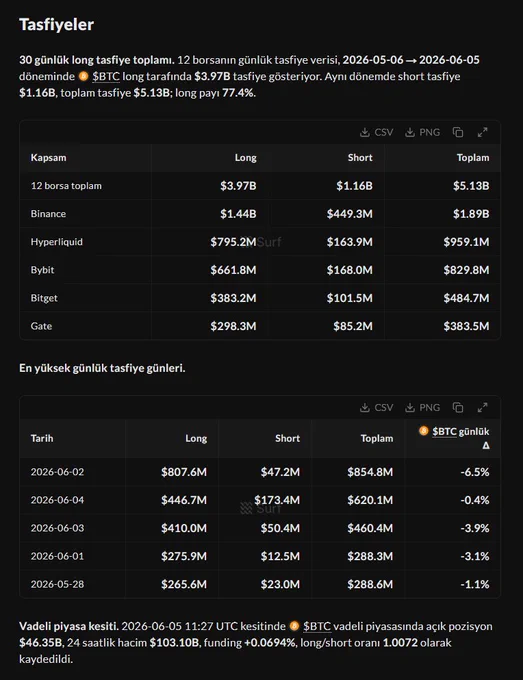
Task: Copy the daily liquidation days table
Action: click(x=458, y=408)
